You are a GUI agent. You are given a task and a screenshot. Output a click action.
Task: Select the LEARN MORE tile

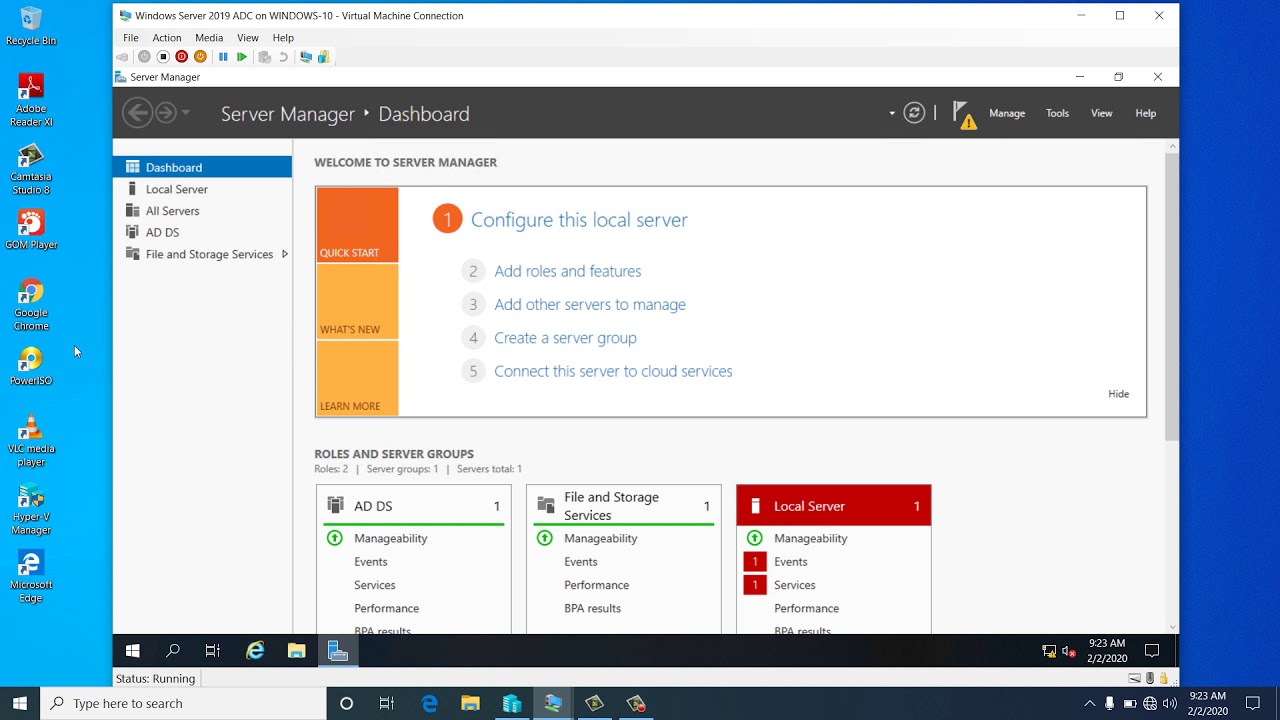point(357,378)
